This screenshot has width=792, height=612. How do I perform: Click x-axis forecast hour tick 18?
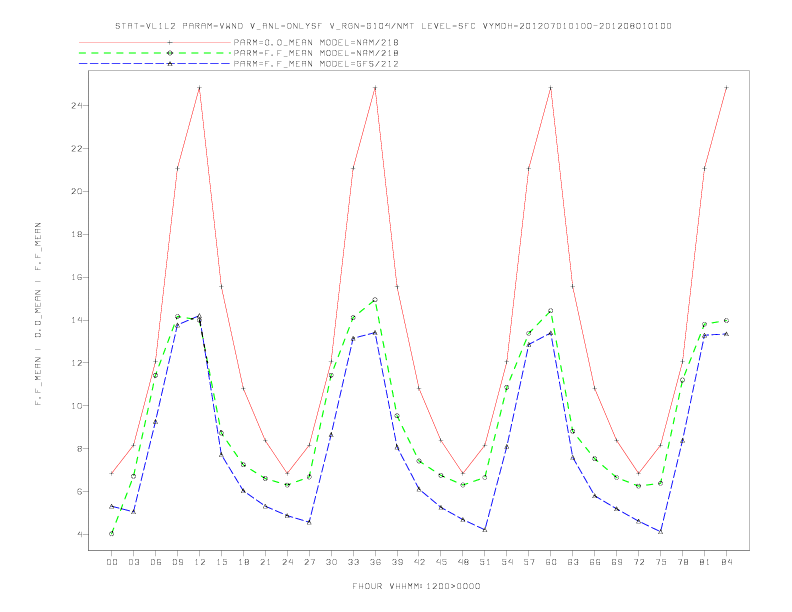point(243,562)
